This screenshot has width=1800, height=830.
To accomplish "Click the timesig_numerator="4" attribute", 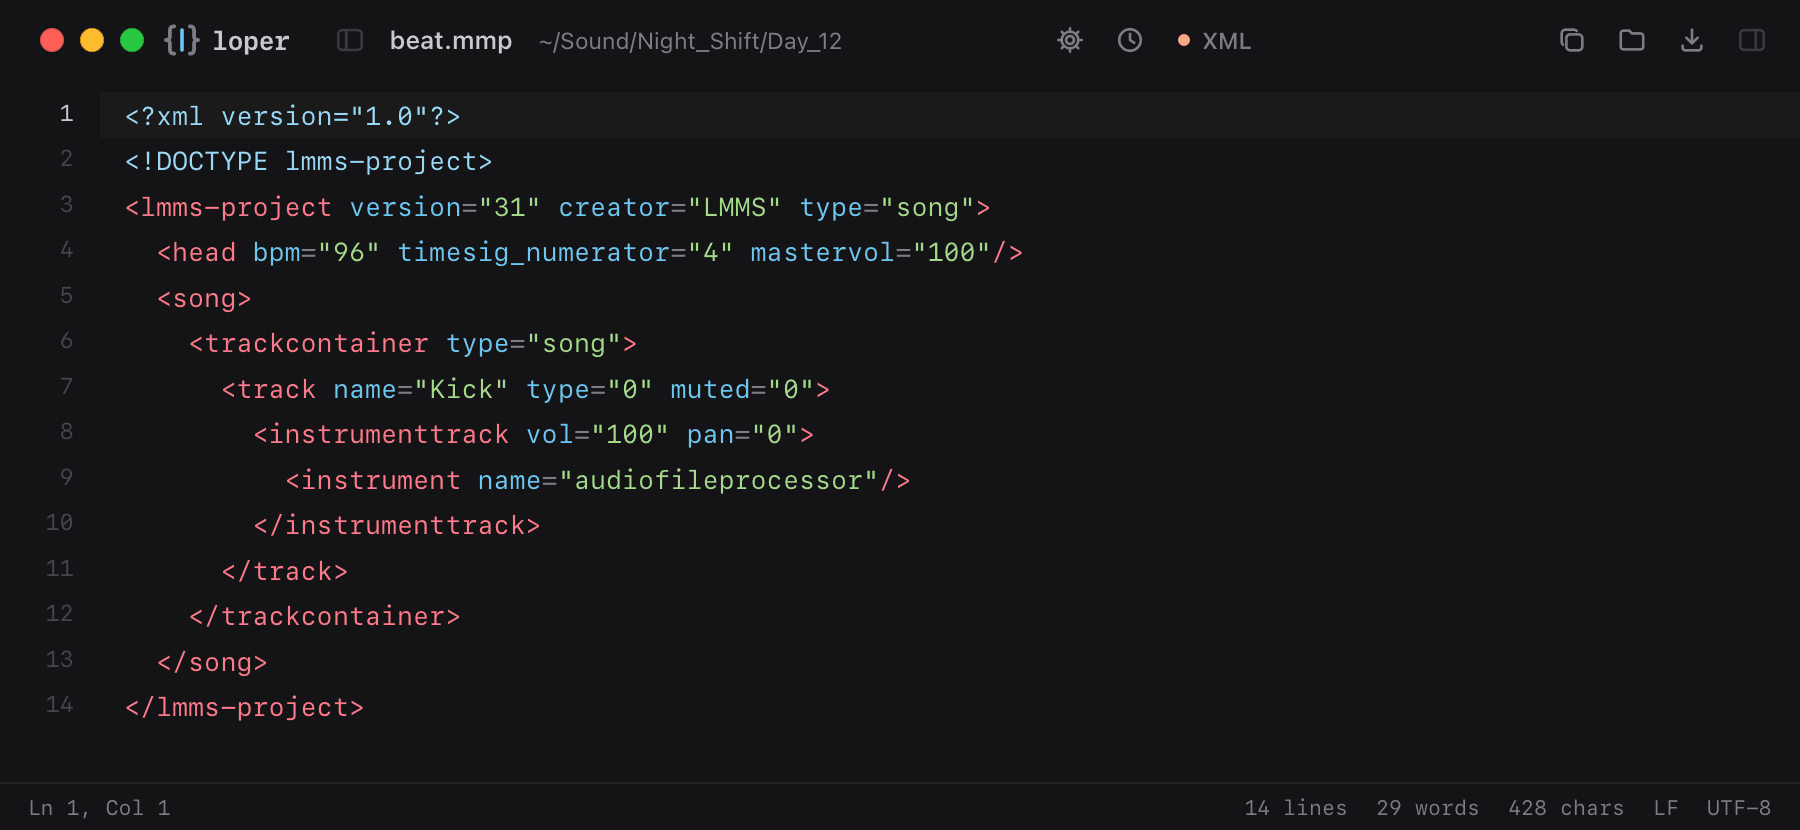I will click(566, 252).
